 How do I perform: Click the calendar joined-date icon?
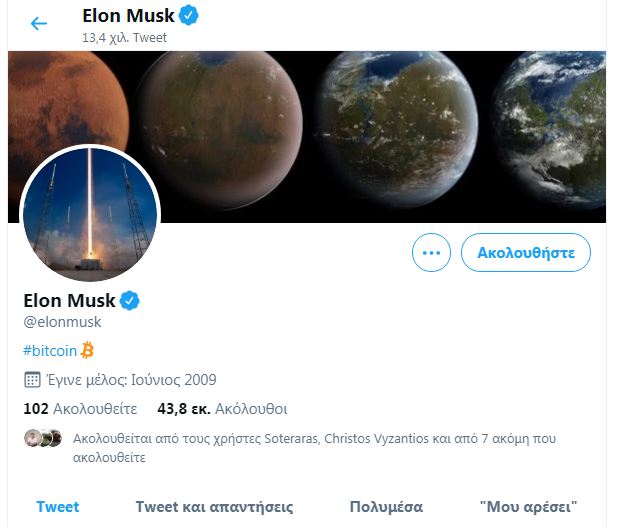pyautogui.click(x=32, y=380)
